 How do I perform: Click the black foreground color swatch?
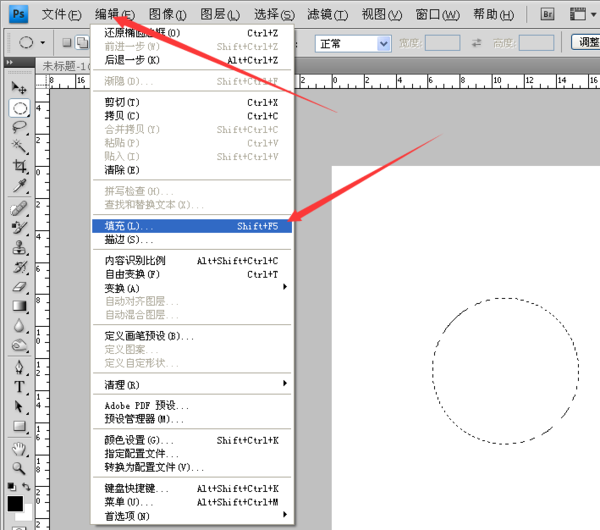point(15,504)
